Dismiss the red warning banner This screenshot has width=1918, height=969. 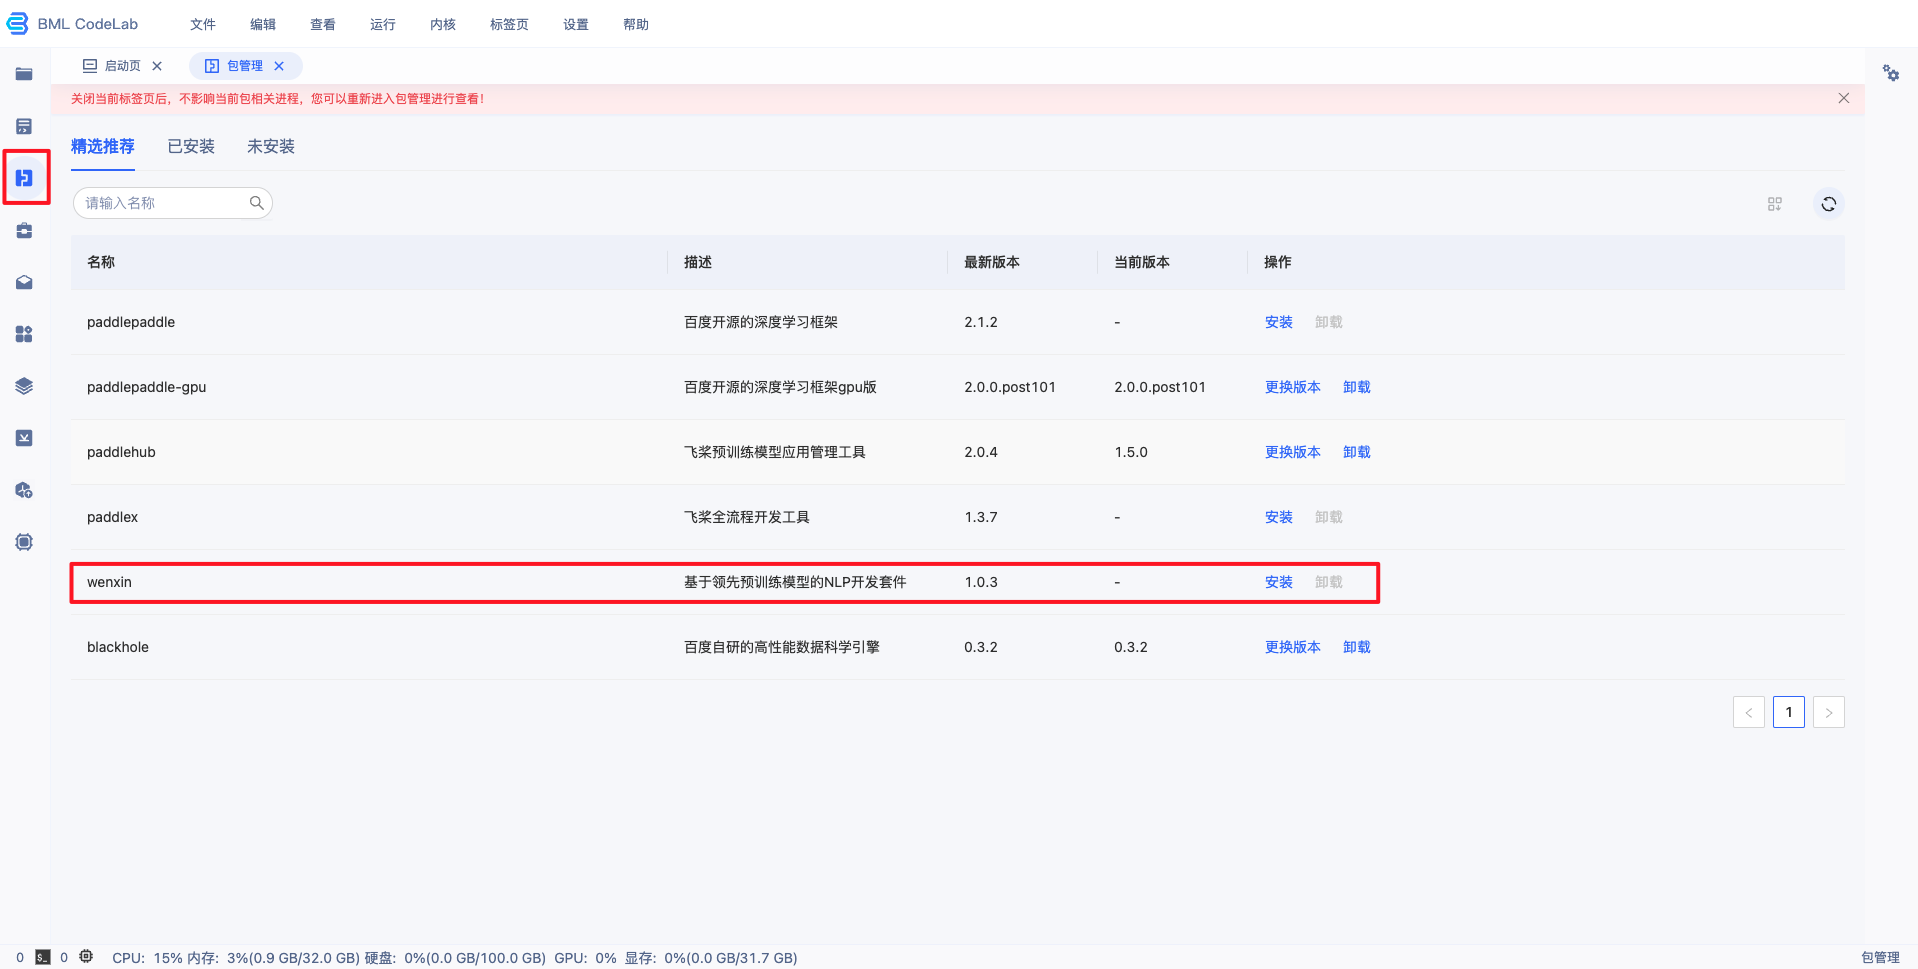[x=1843, y=98]
